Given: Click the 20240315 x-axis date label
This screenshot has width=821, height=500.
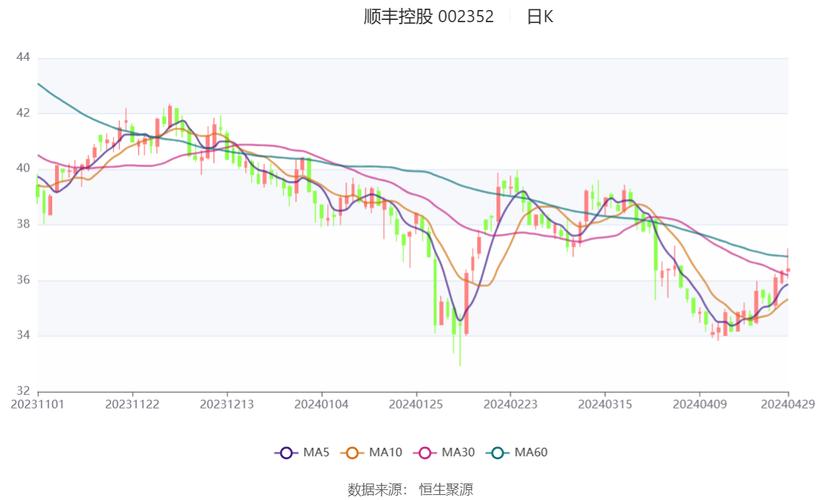Looking at the screenshot, I should pos(603,404).
